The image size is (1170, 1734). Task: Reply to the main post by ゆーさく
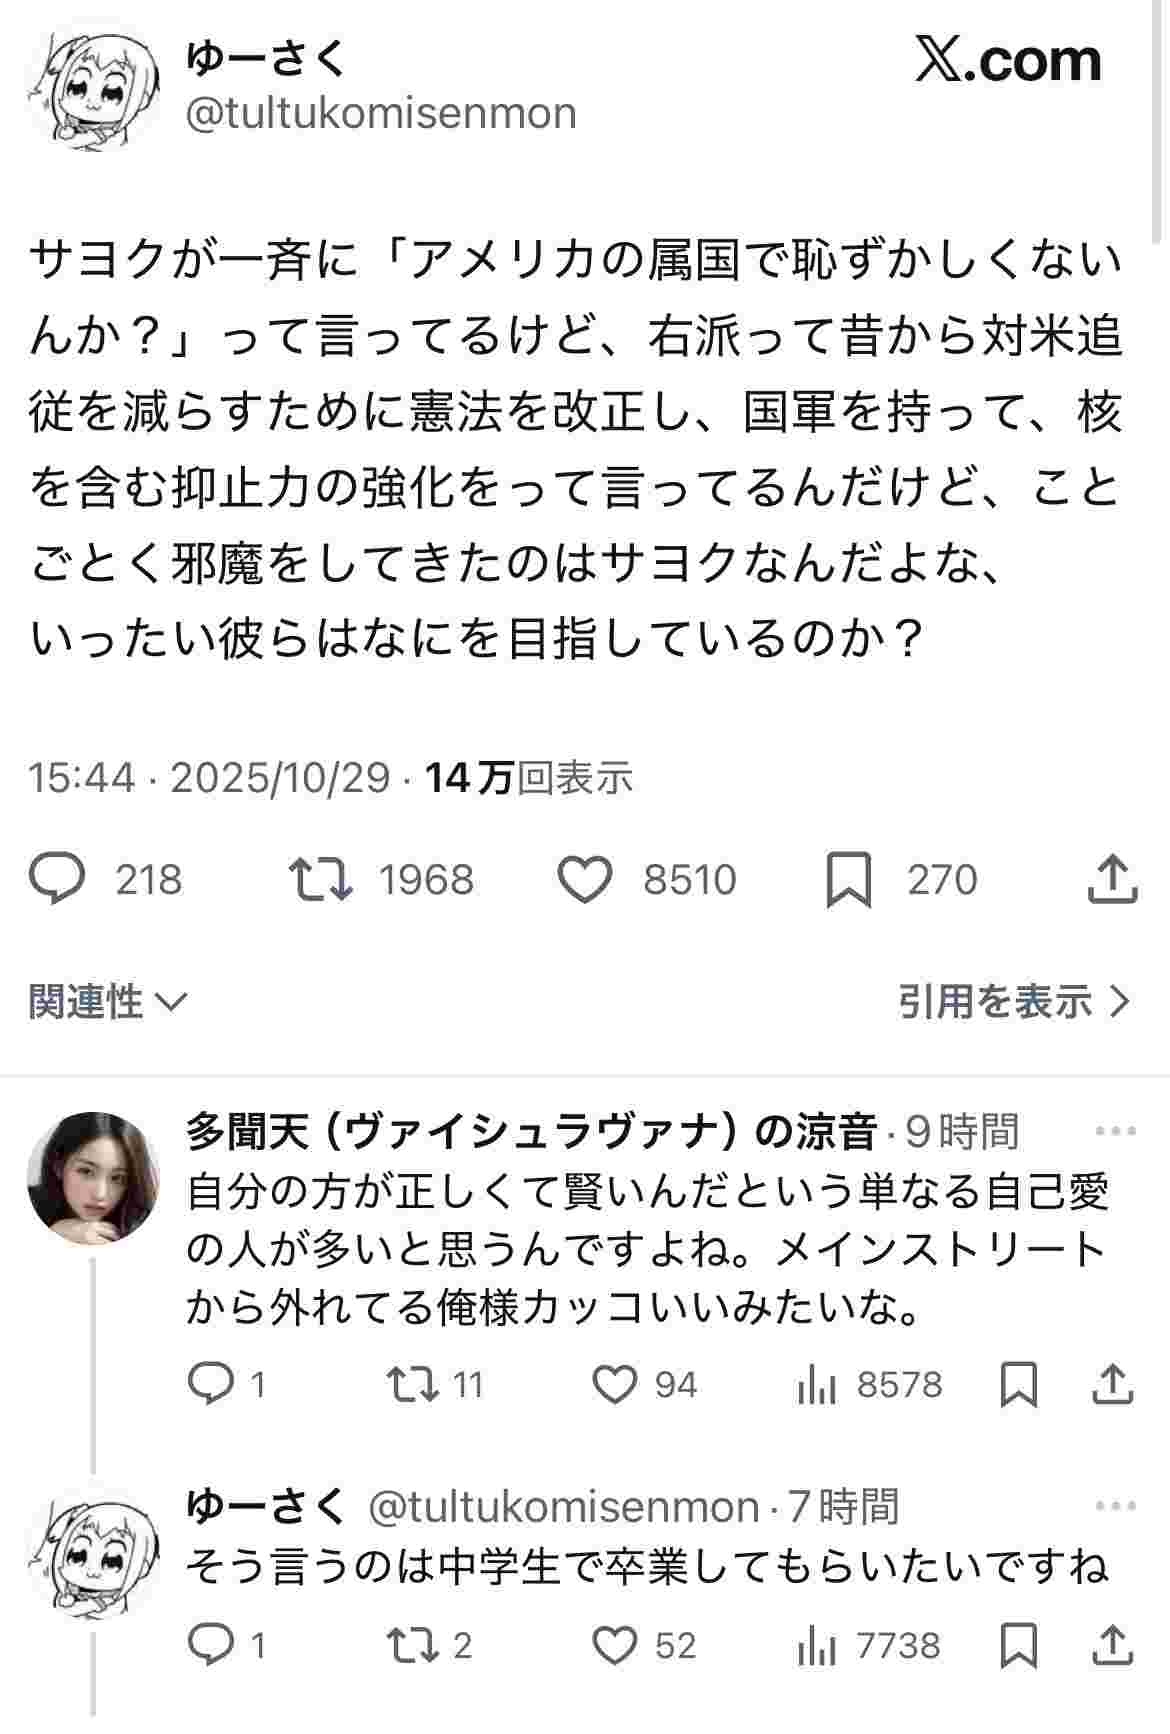[x=56, y=880]
